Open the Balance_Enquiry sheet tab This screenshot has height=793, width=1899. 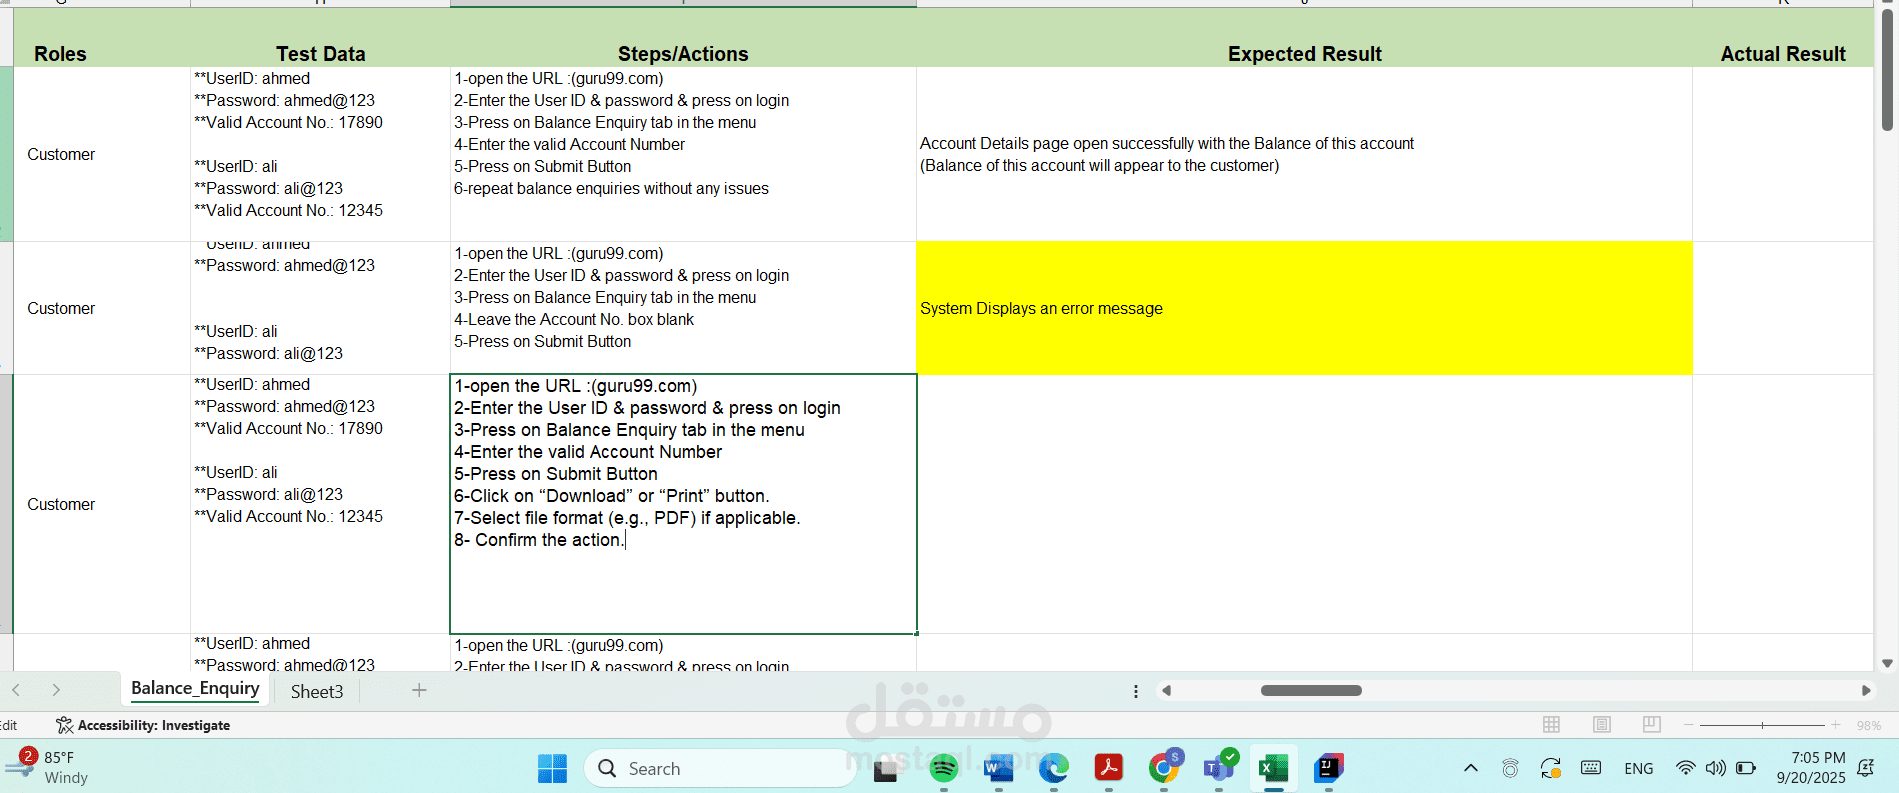point(195,689)
